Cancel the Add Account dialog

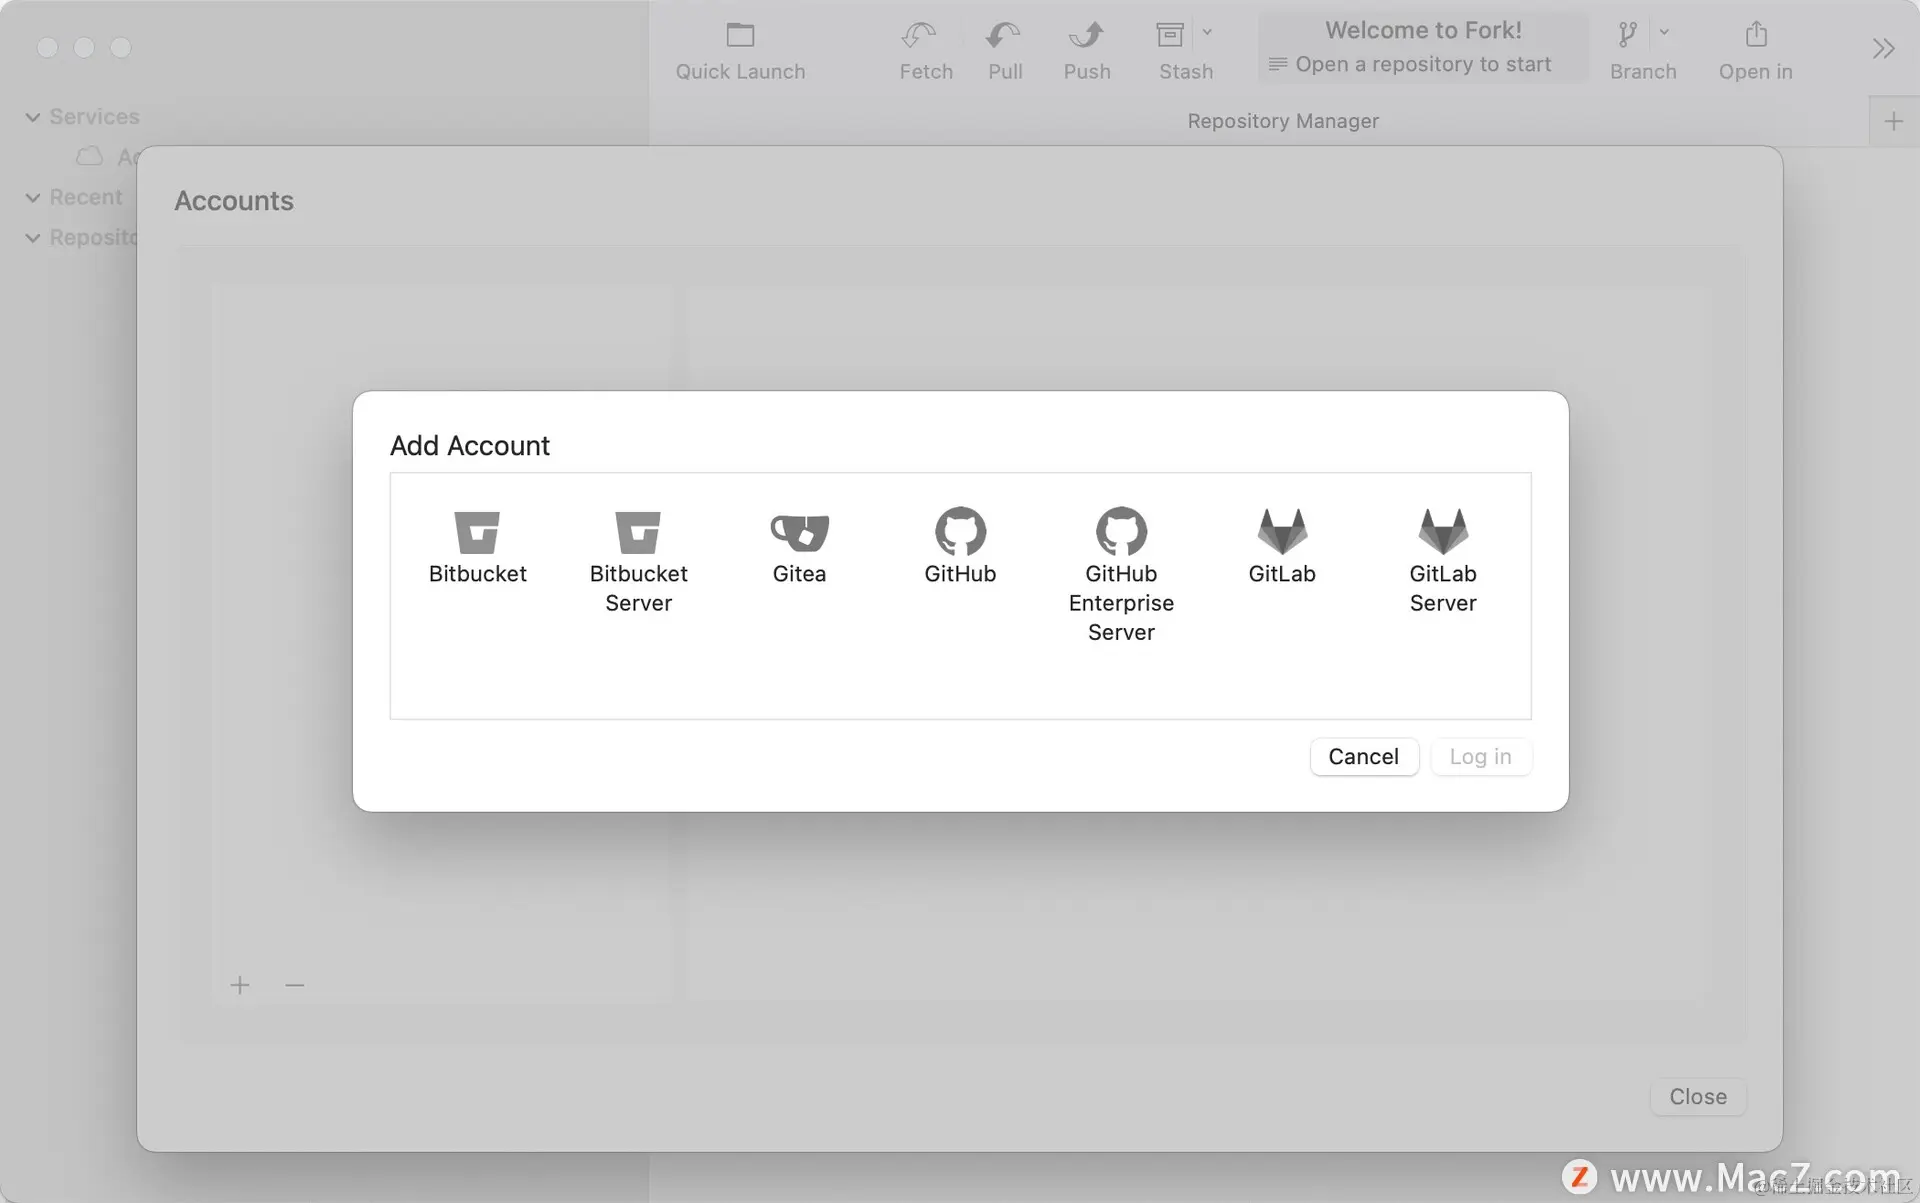click(x=1363, y=757)
